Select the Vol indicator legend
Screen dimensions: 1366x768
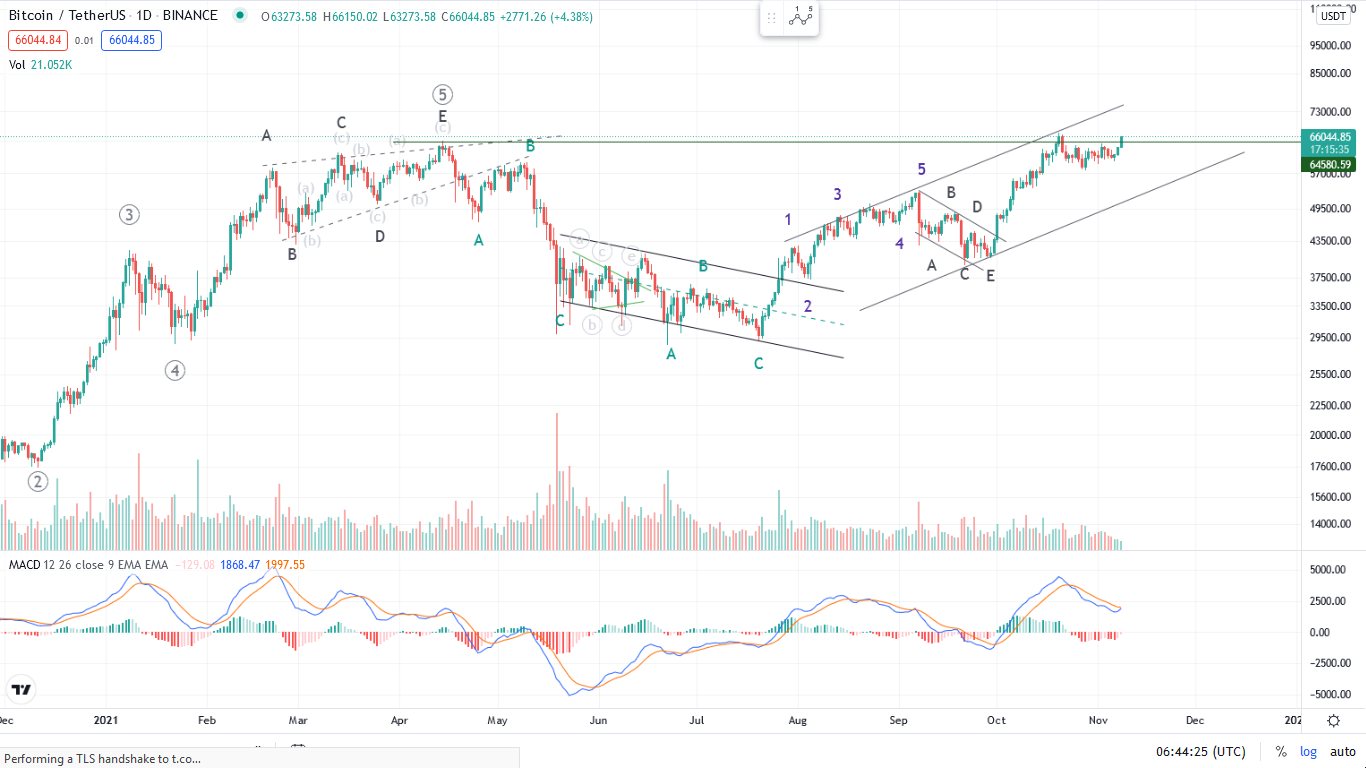click(17, 65)
